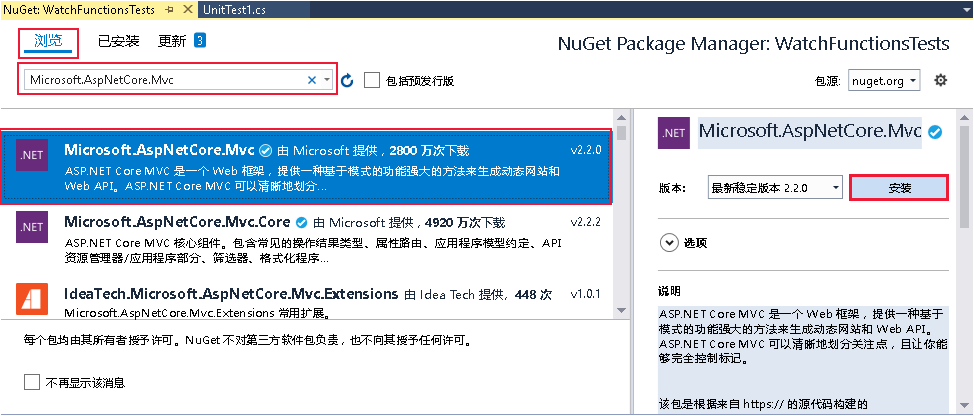Click the updates count badge 3
Screen dimensions: 974x416
point(199,40)
